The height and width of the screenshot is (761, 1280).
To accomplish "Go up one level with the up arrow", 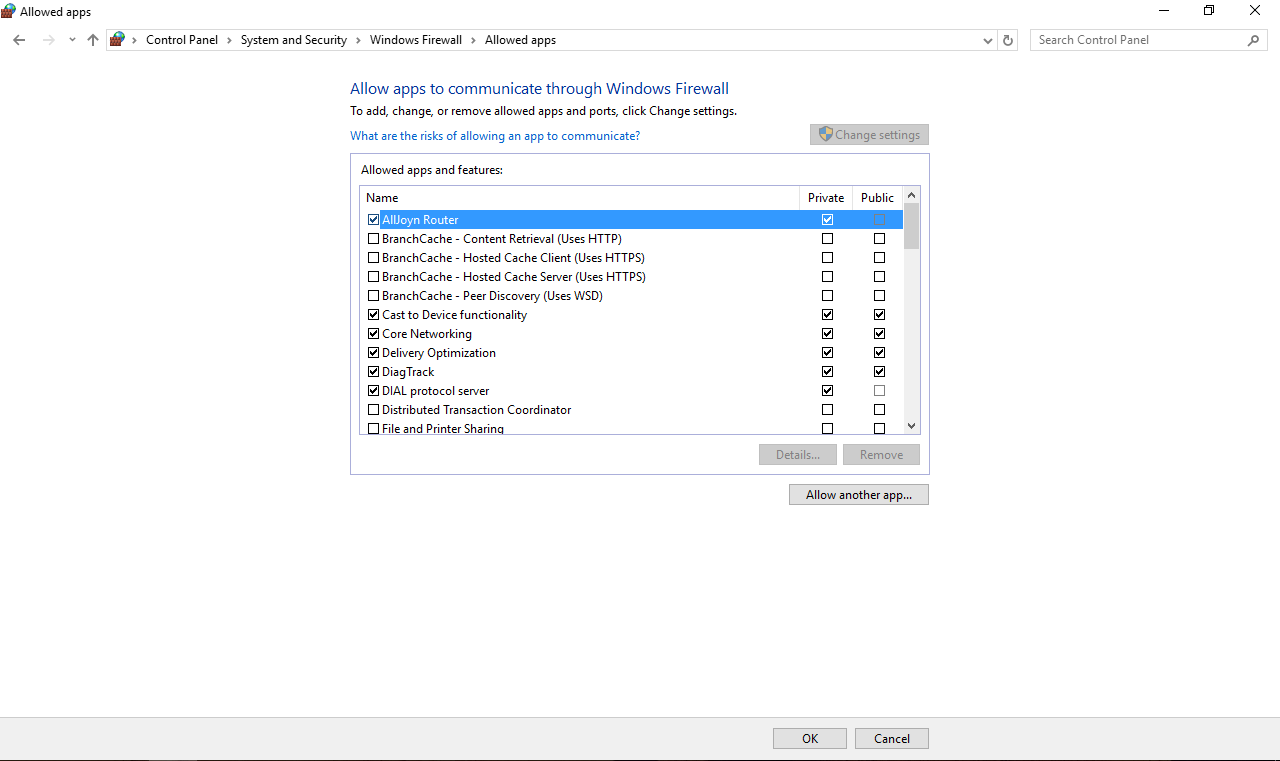I will pyautogui.click(x=92, y=40).
